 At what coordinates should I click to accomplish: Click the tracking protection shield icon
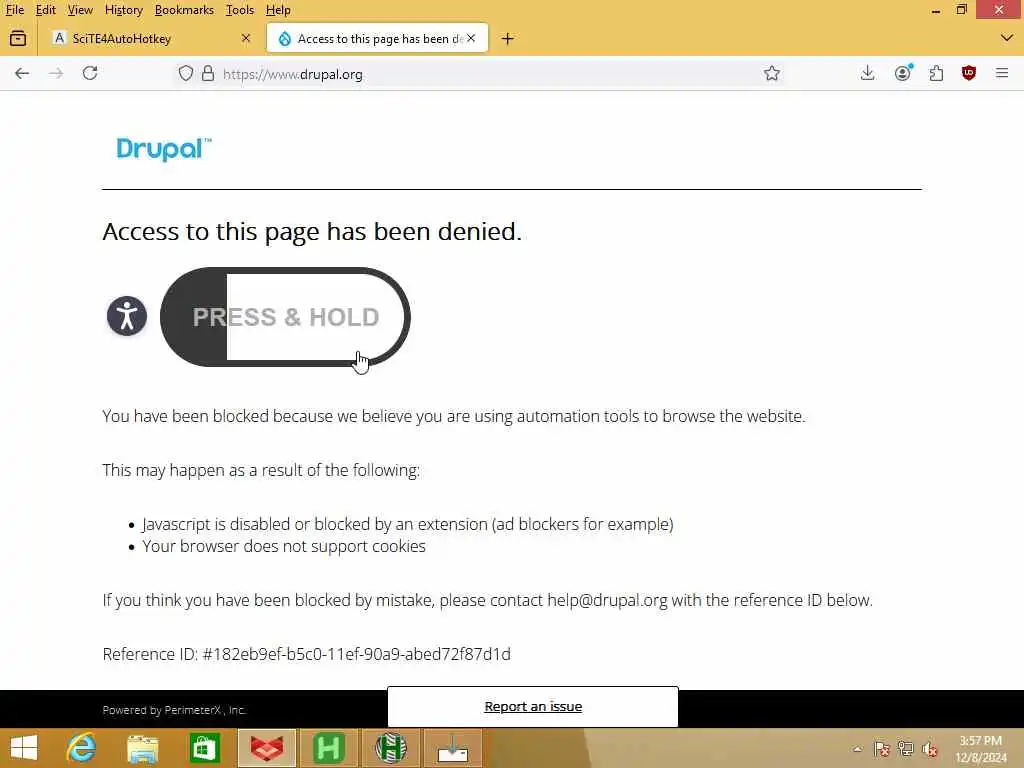tap(186, 73)
